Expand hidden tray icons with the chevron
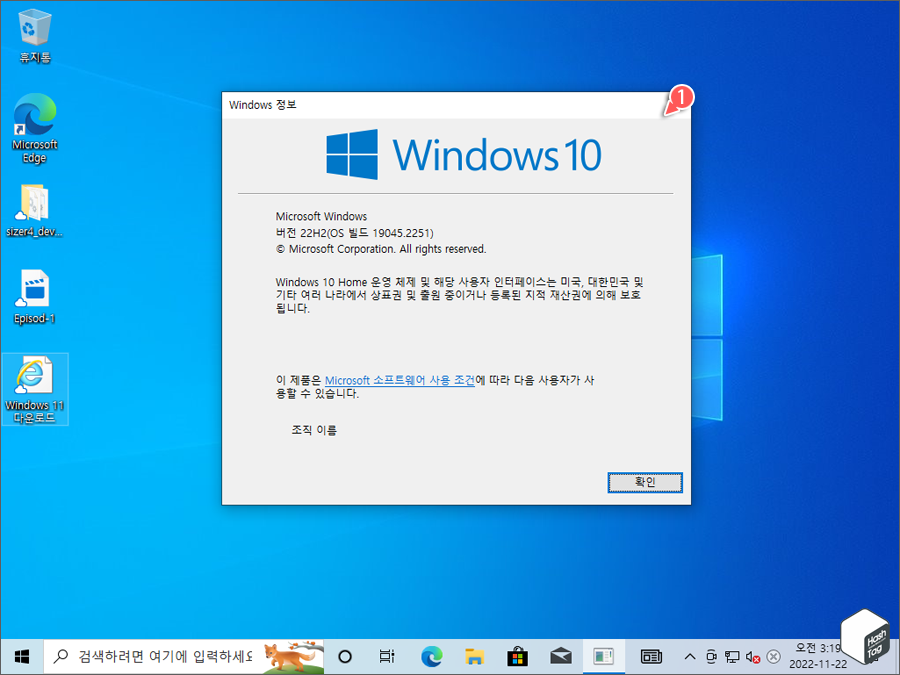Screen dimensions: 900x675 point(690,657)
